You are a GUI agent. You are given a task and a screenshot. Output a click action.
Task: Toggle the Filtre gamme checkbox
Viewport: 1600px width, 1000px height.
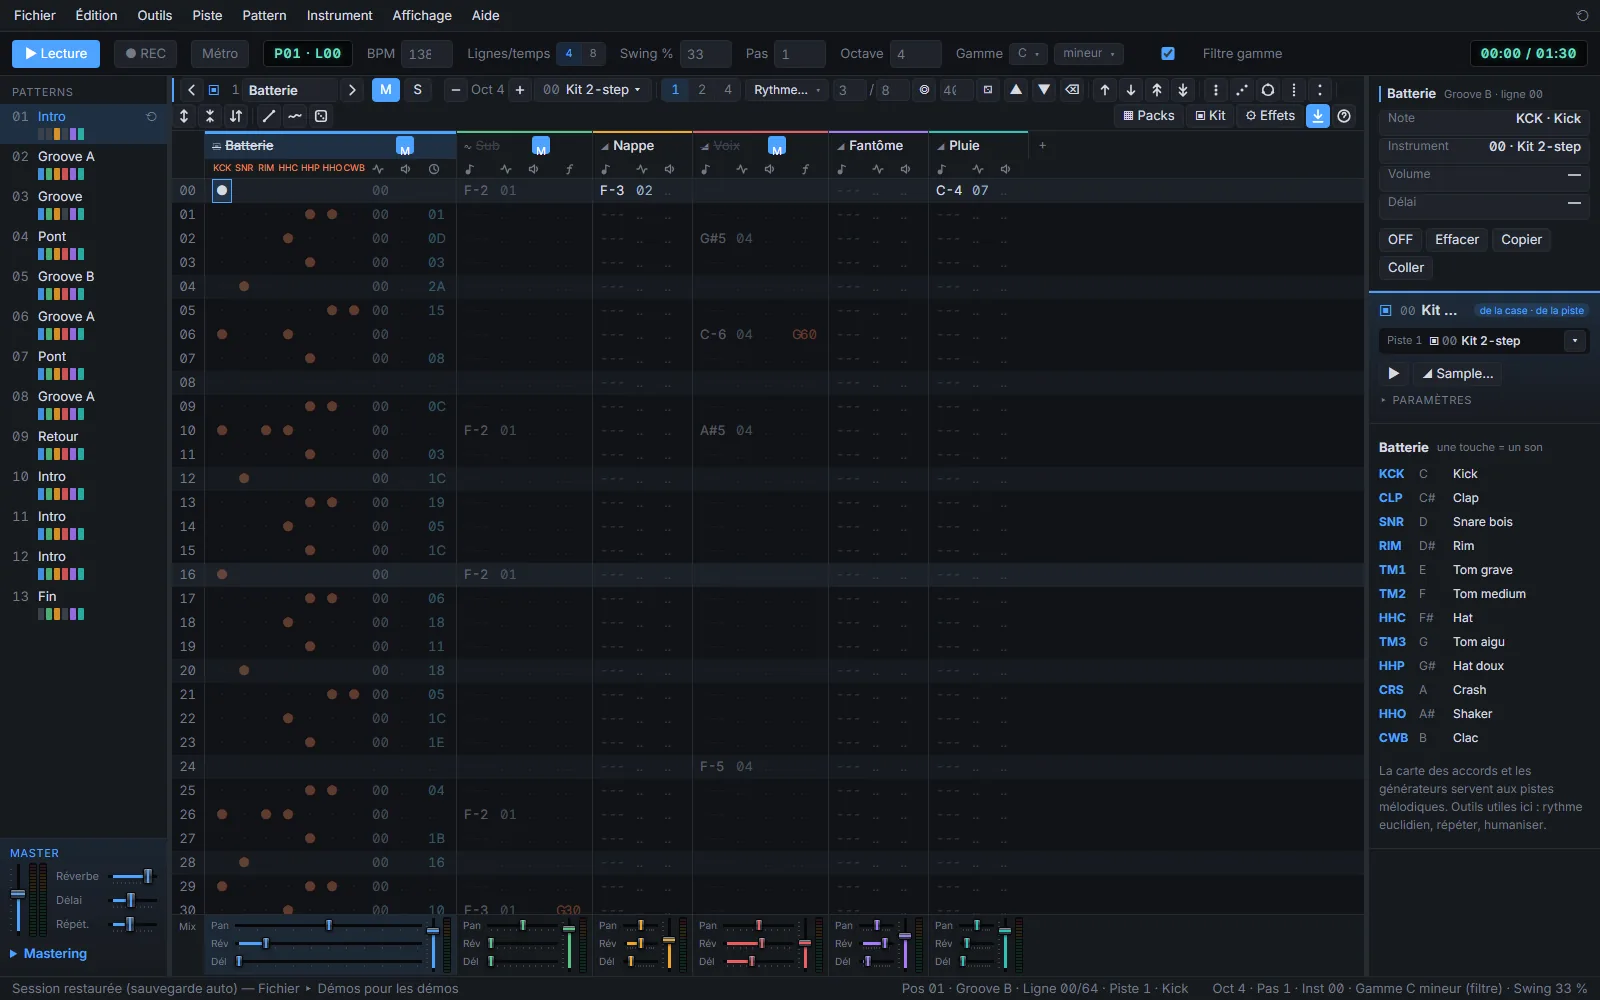coord(1168,54)
